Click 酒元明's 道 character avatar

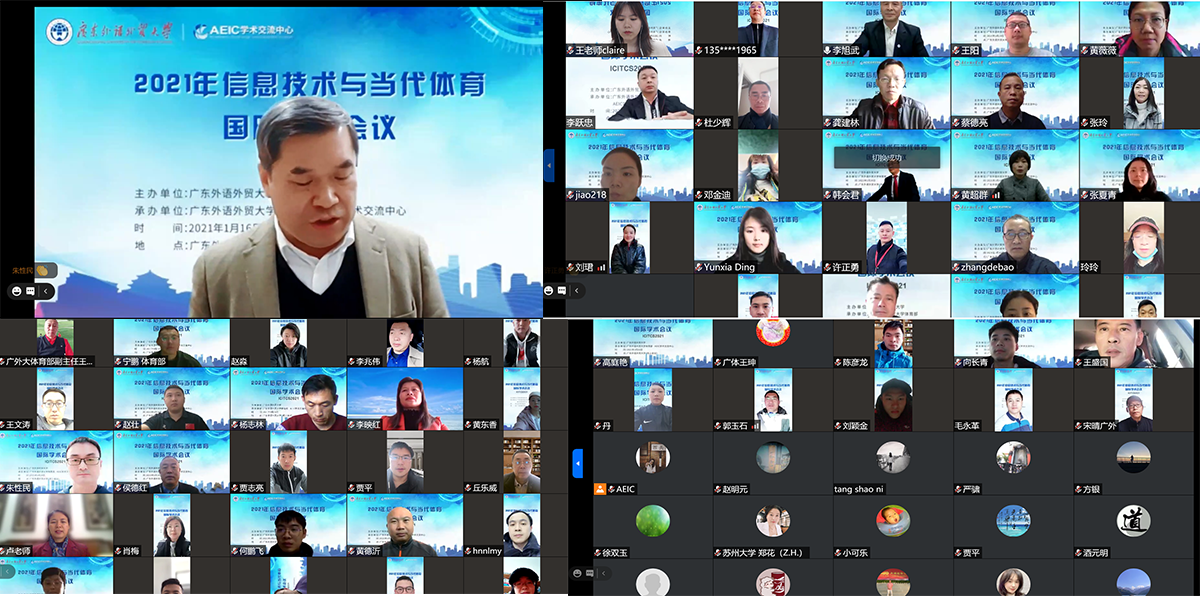(x=1134, y=520)
